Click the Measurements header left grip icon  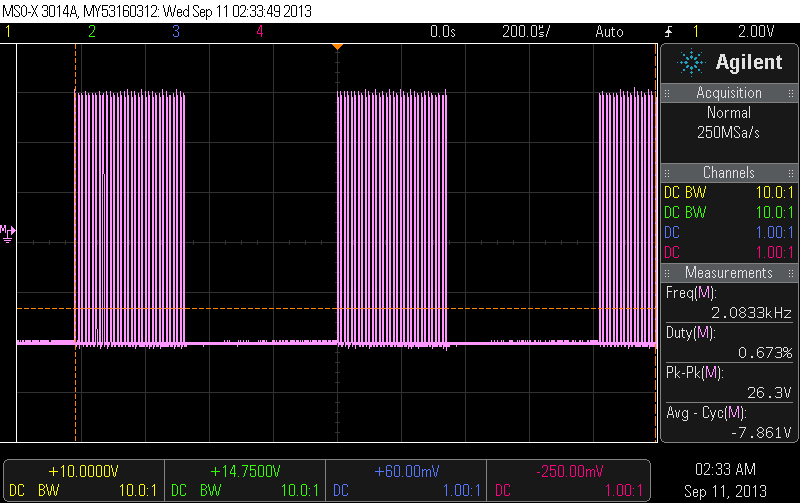coord(667,273)
